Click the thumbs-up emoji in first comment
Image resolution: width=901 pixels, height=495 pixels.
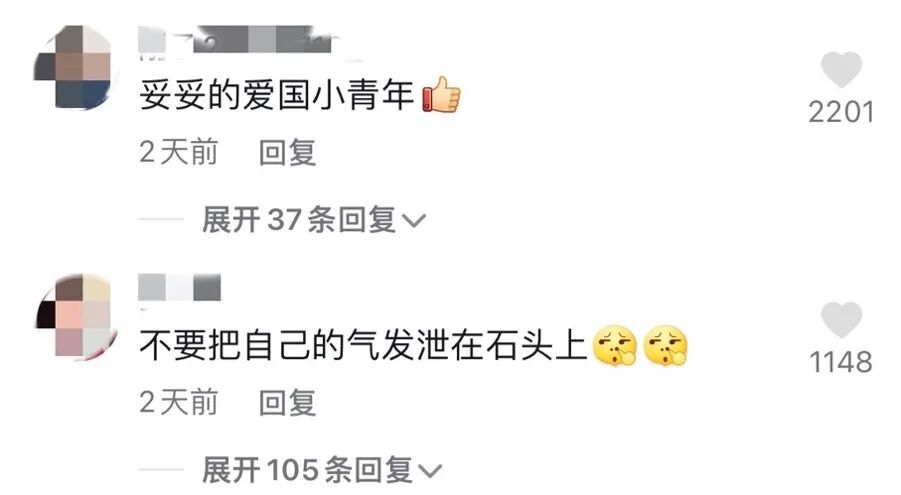[x=441, y=95]
